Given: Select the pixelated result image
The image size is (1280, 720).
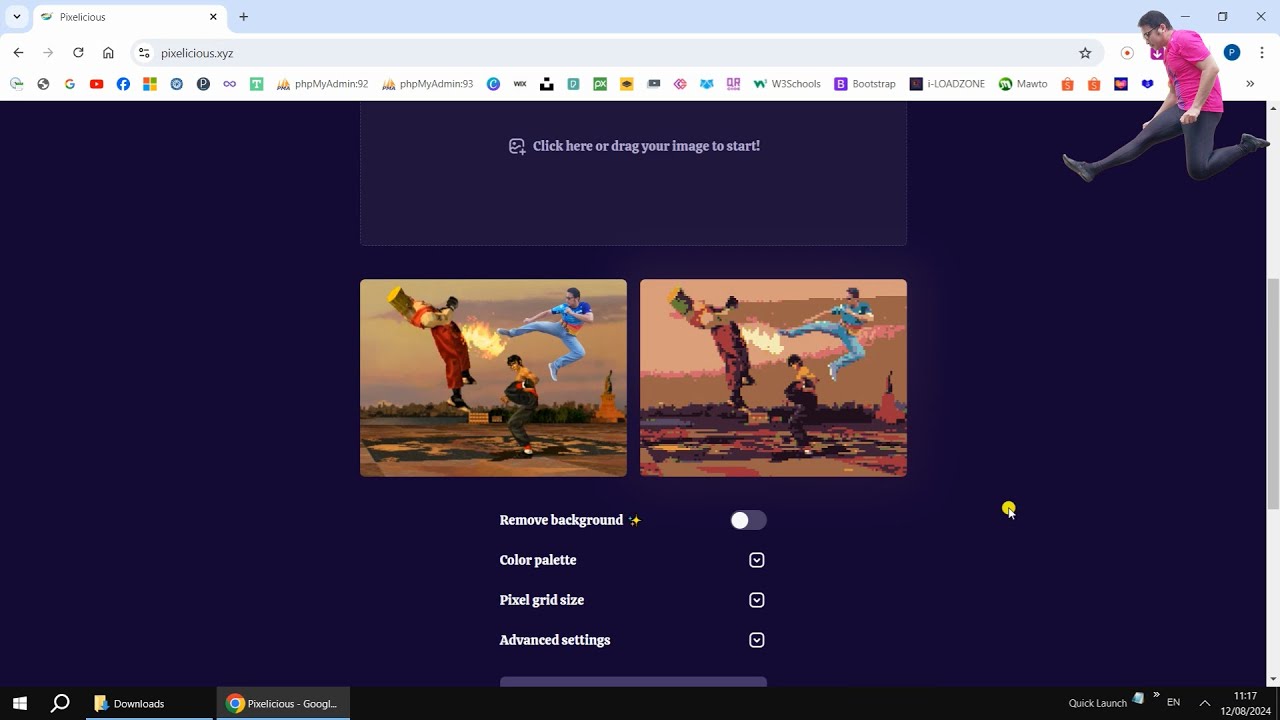Looking at the screenshot, I should pos(773,378).
